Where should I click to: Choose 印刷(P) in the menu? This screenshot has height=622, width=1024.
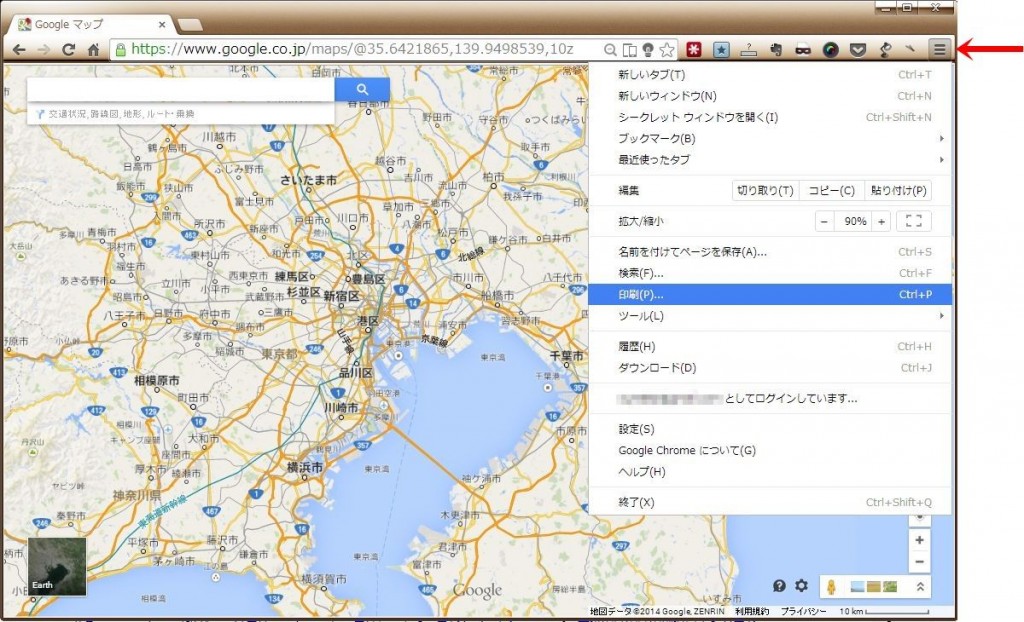tap(770, 295)
